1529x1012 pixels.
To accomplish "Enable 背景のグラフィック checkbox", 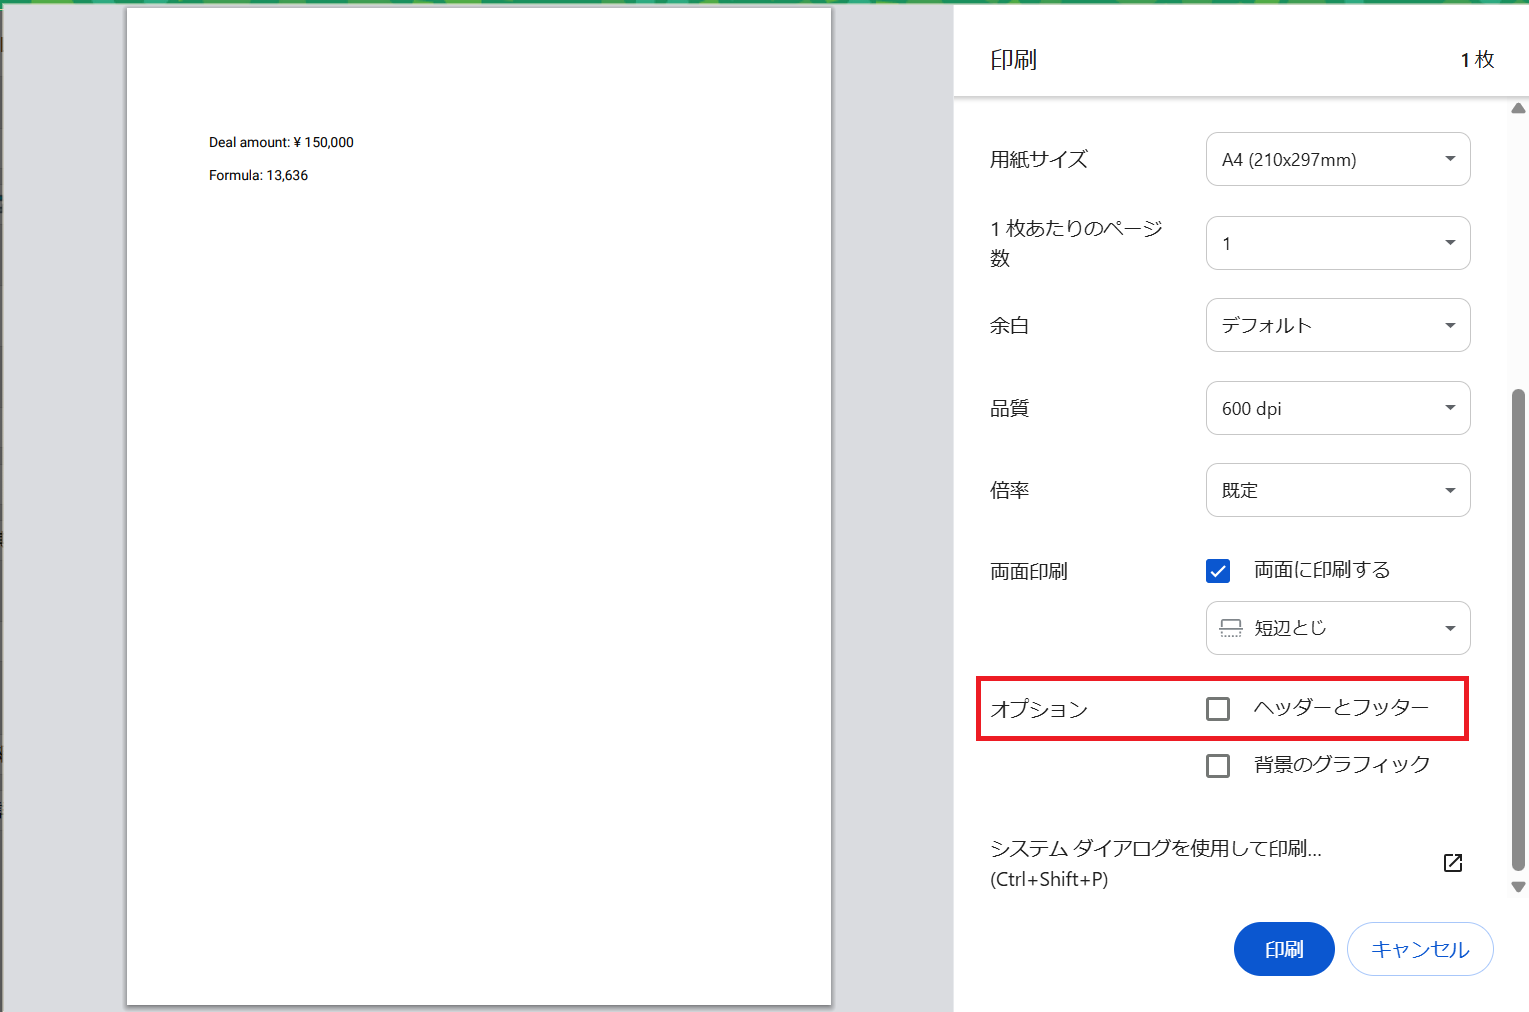I will point(1218,766).
